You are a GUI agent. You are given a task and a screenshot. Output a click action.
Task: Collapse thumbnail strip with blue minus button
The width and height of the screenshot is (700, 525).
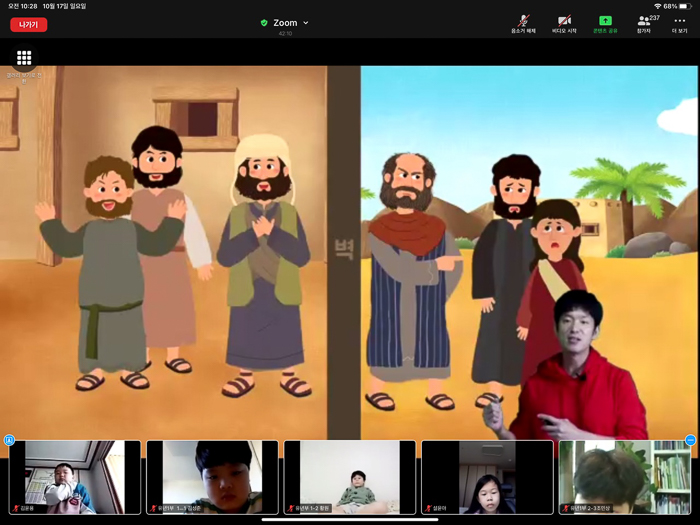(x=690, y=440)
